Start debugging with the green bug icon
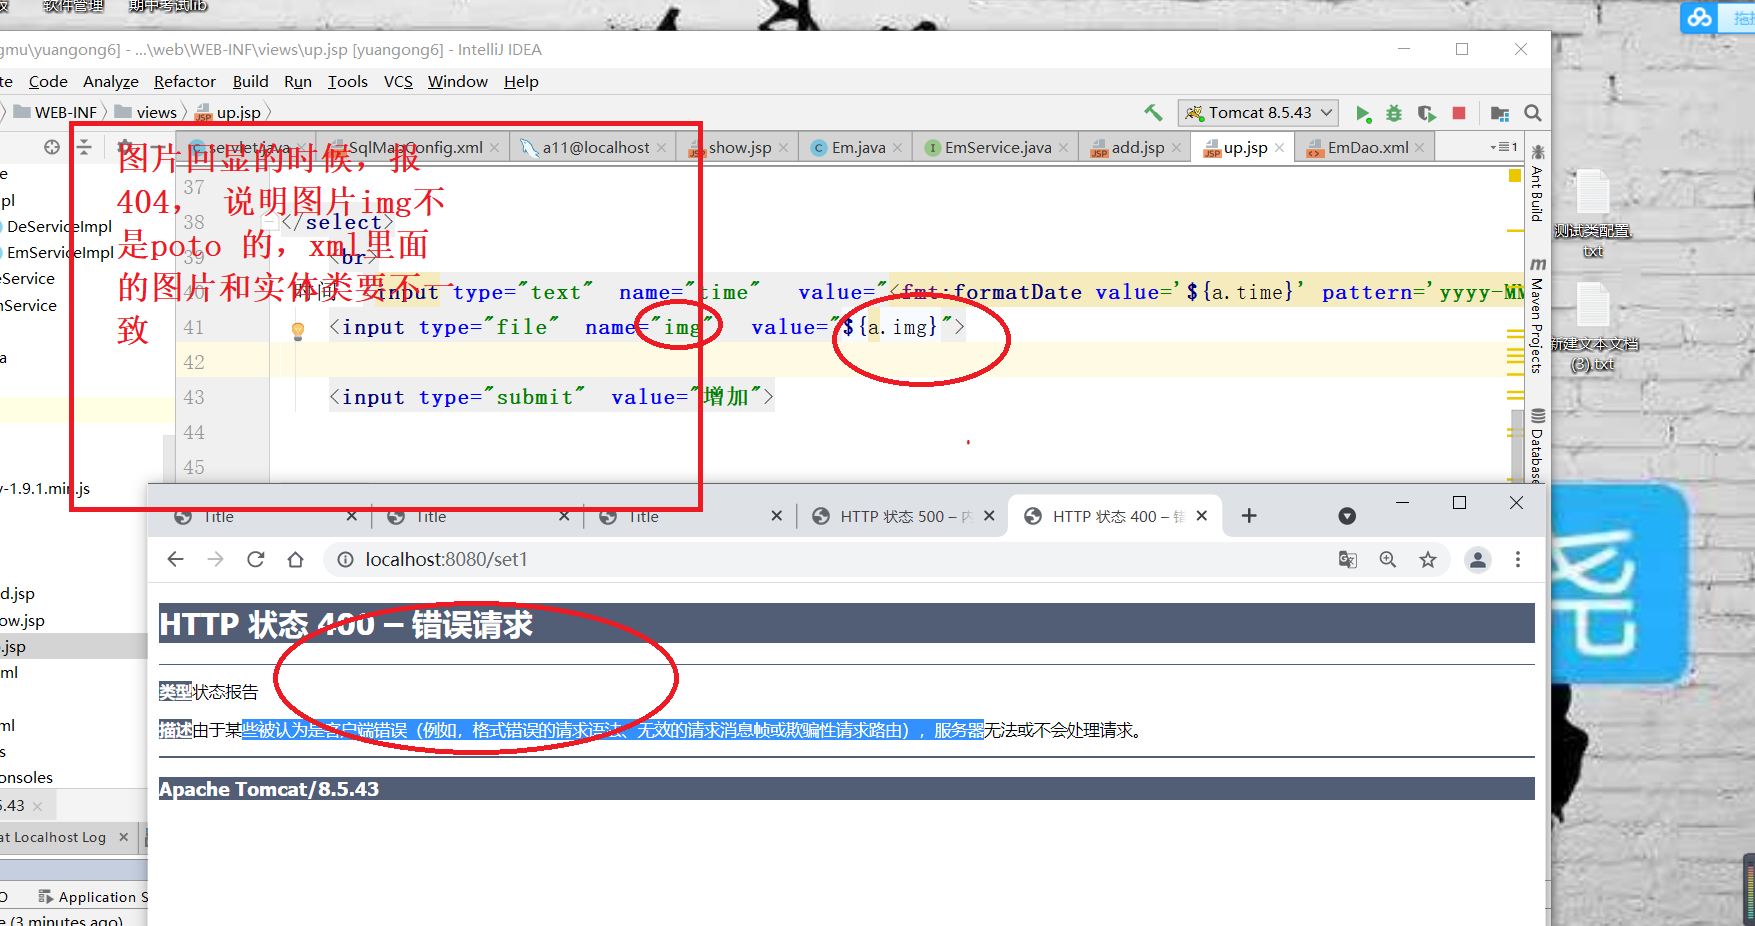This screenshot has width=1755, height=926. coord(1394,113)
